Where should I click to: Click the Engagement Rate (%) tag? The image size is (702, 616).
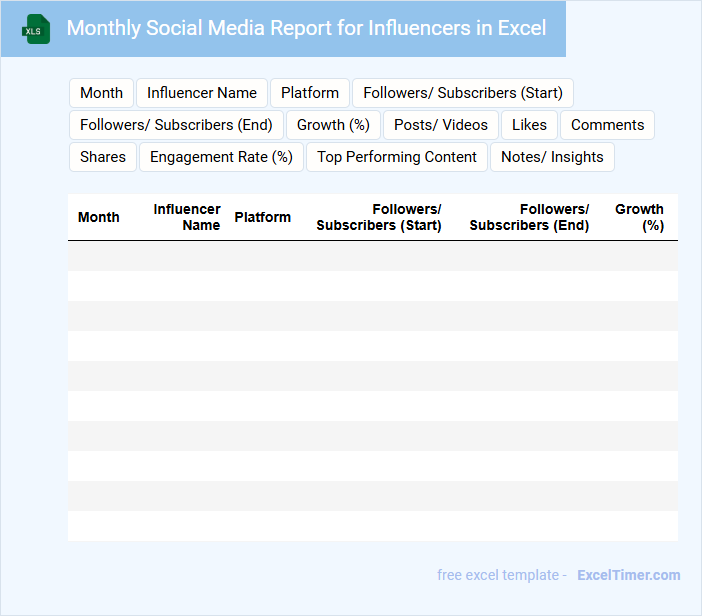click(221, 157)
